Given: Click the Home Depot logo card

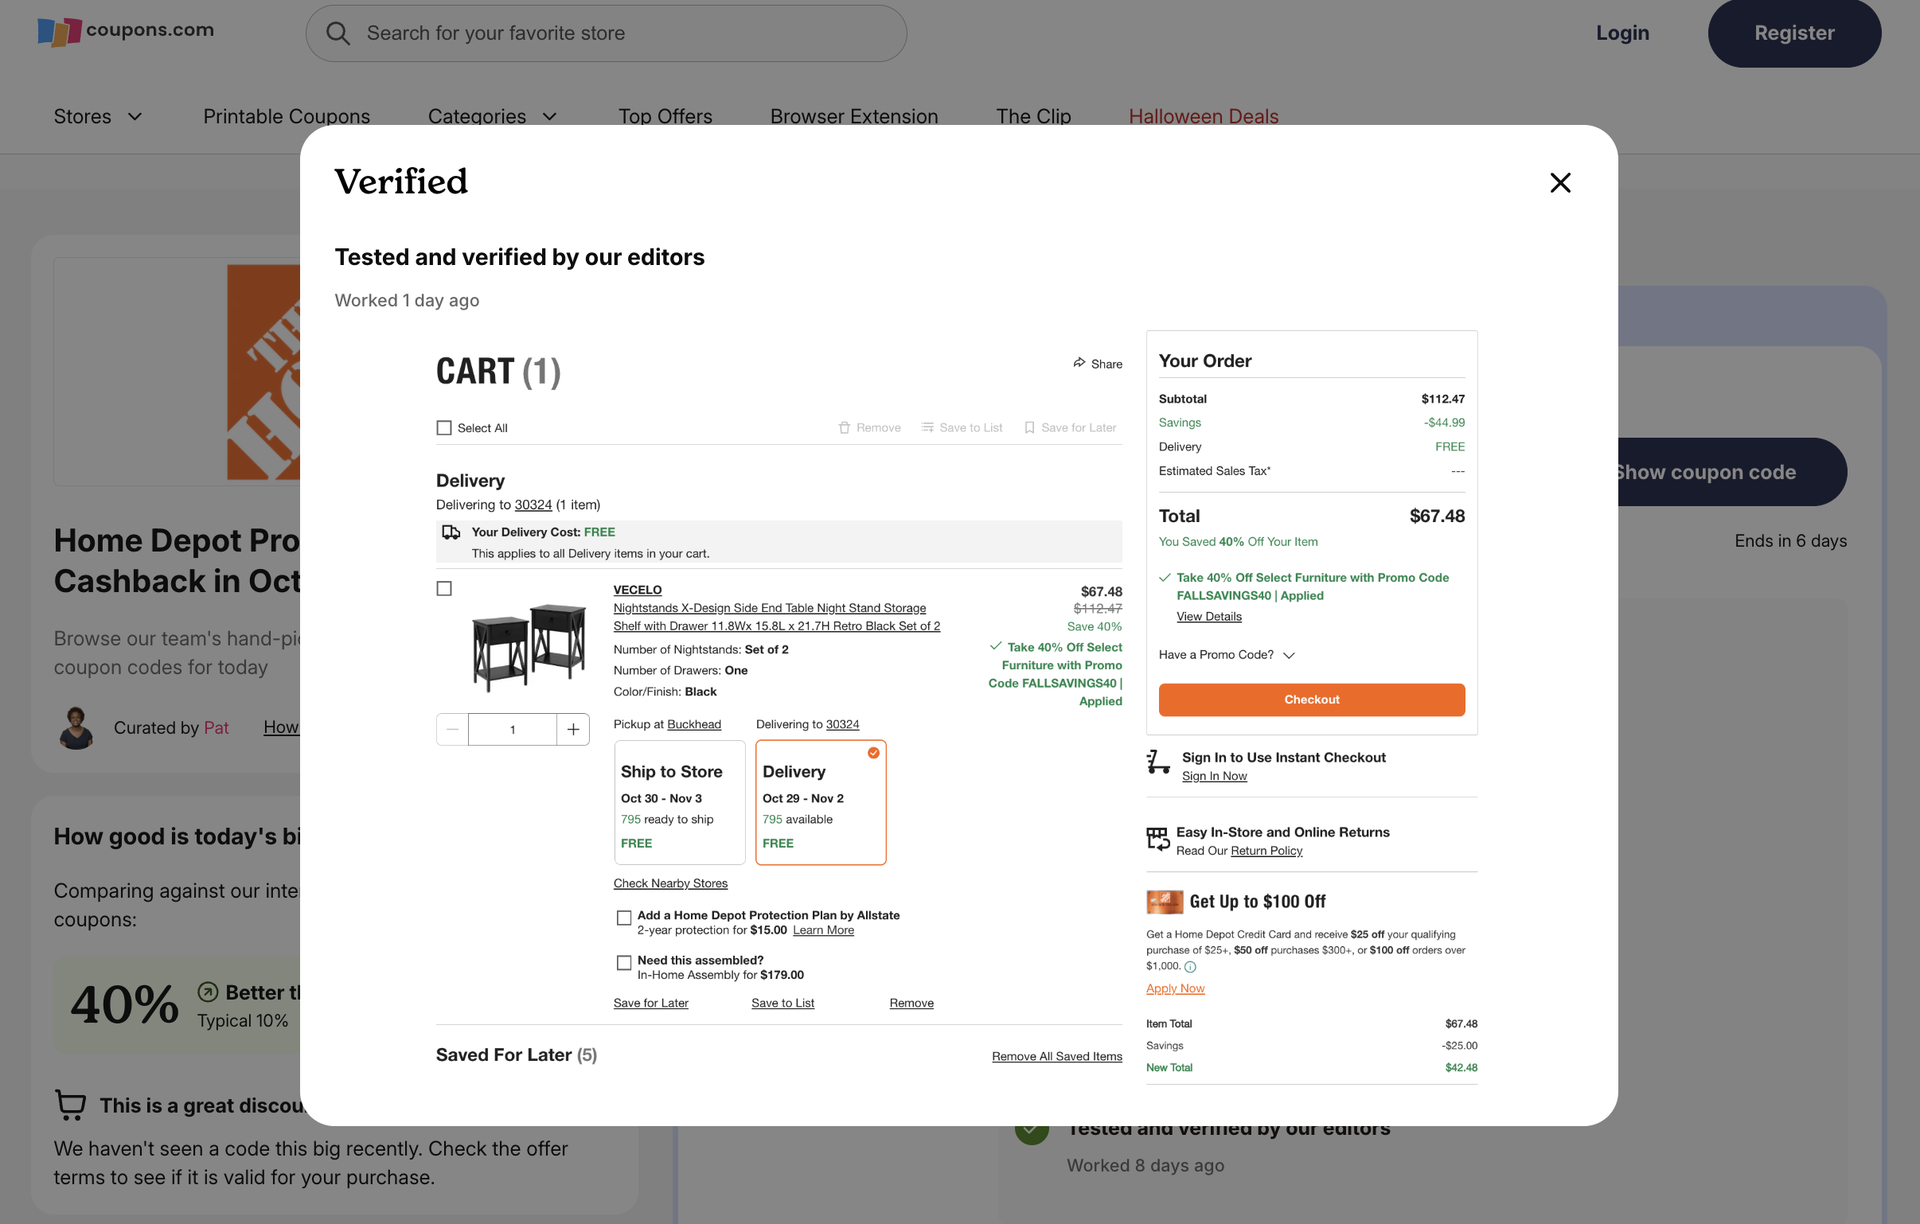Looking at the screenshot, I should [x=178, y=372].
